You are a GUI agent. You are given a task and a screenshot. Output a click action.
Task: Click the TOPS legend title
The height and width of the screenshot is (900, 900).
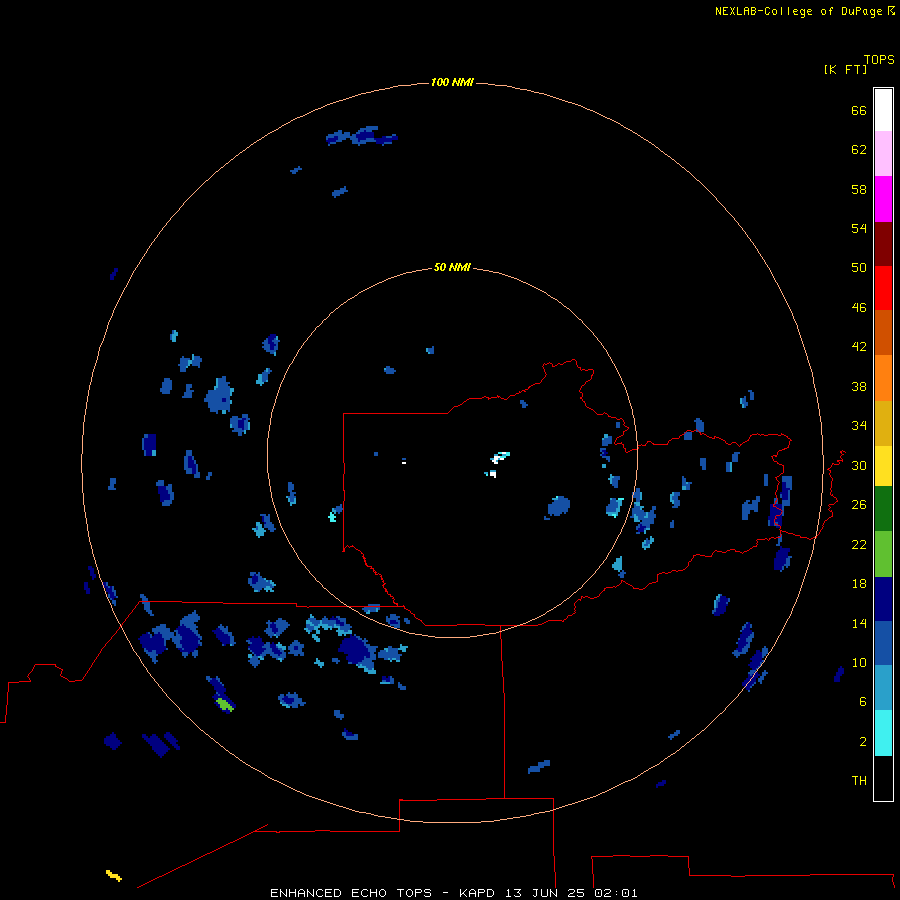879,59
